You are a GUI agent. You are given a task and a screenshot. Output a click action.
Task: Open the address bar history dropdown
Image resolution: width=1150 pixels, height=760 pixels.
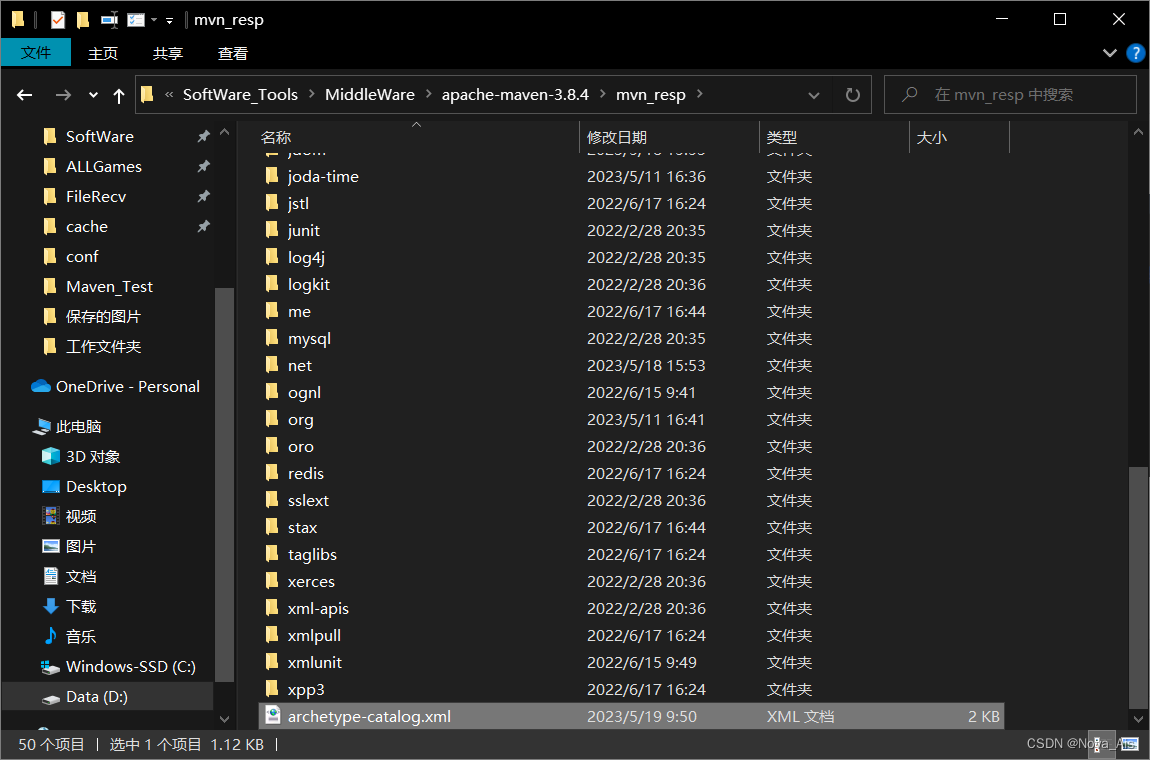coord(813,95)
